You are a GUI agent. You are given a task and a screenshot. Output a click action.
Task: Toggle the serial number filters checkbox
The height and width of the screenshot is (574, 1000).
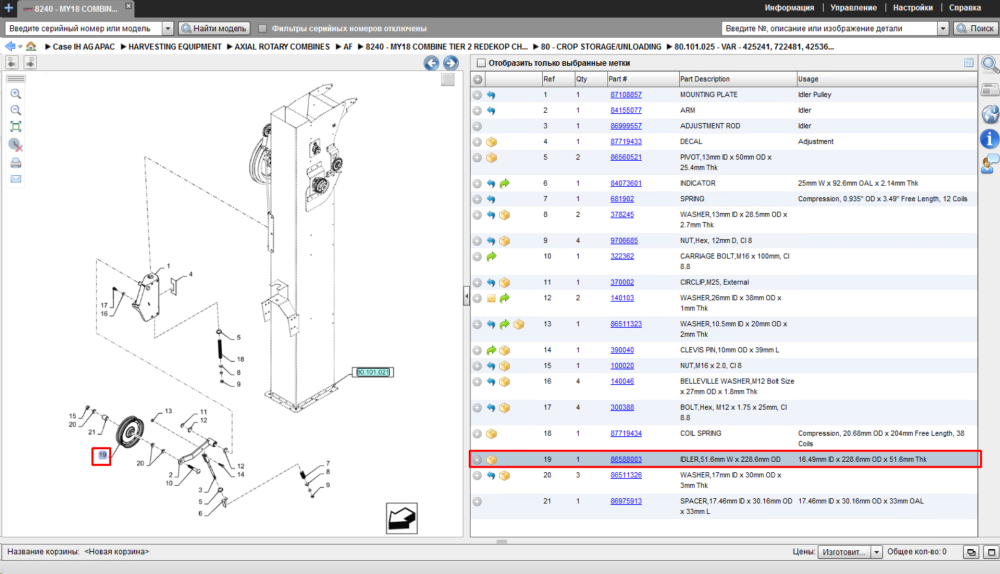point(261,28)
